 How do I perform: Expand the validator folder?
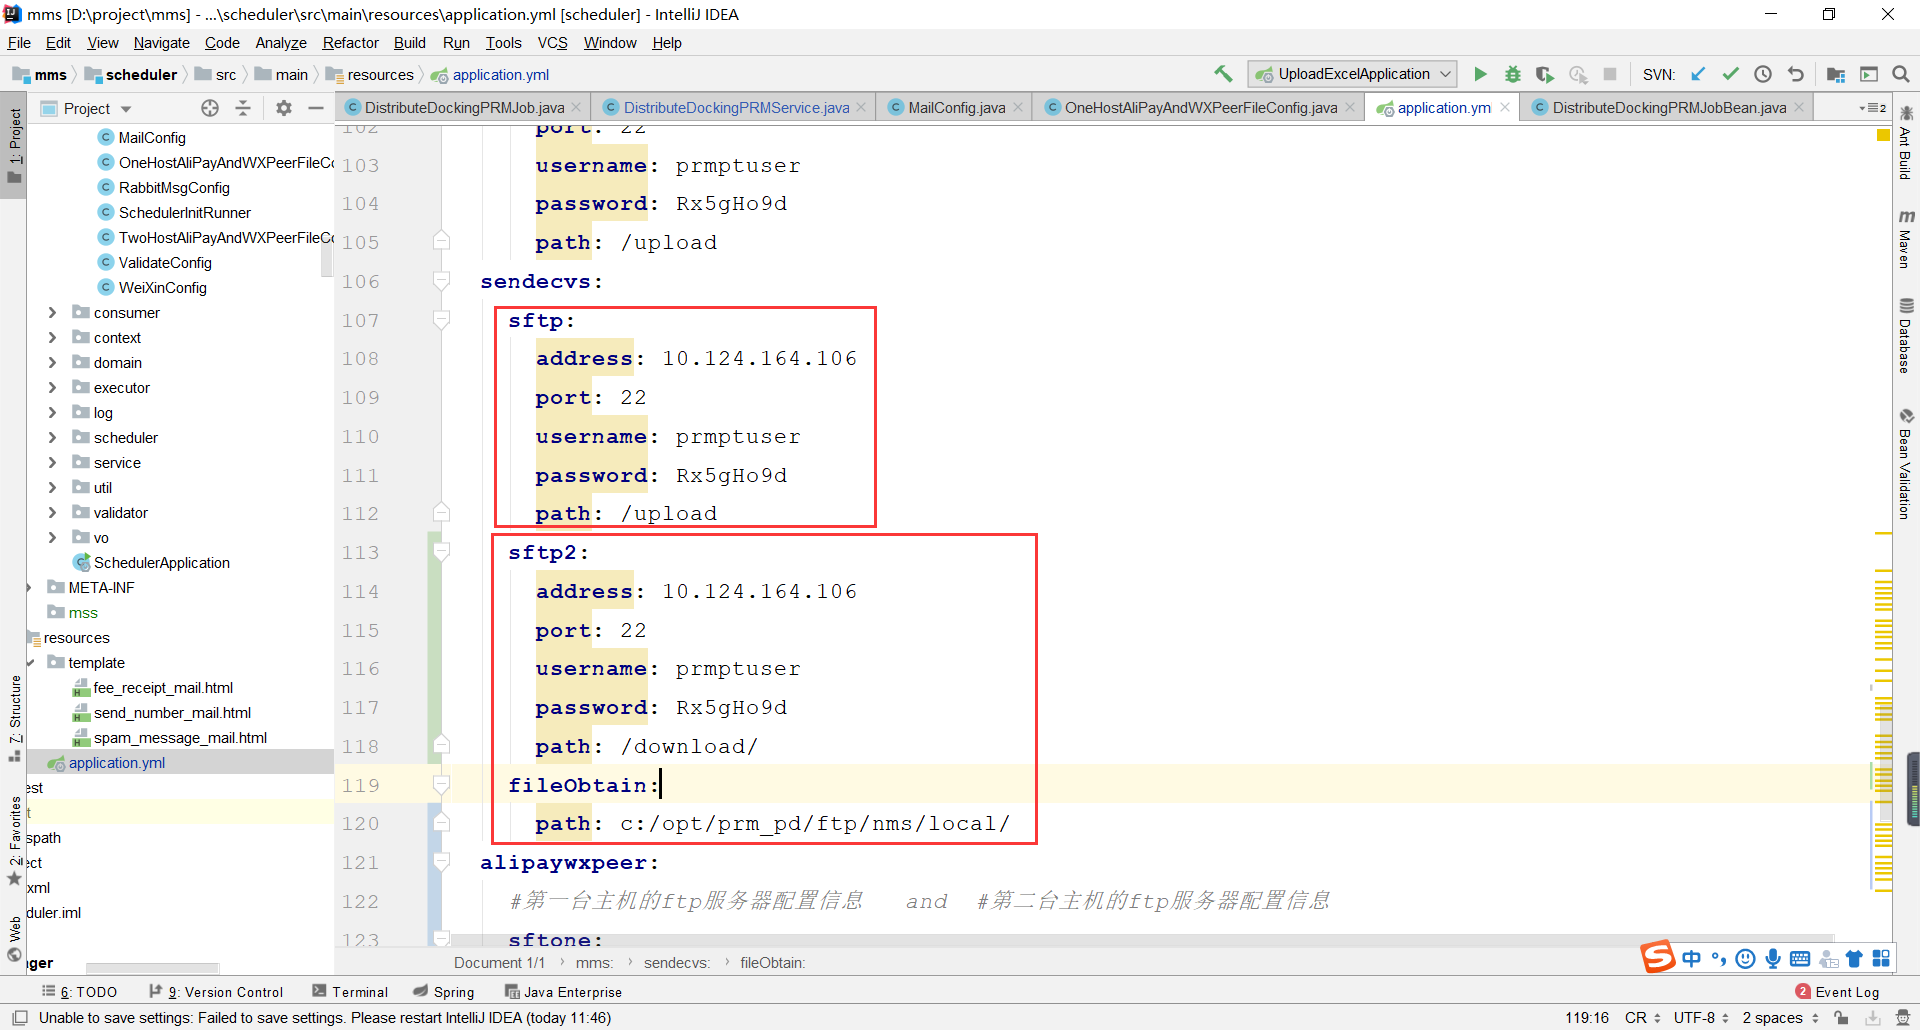[x=52, y=513]
